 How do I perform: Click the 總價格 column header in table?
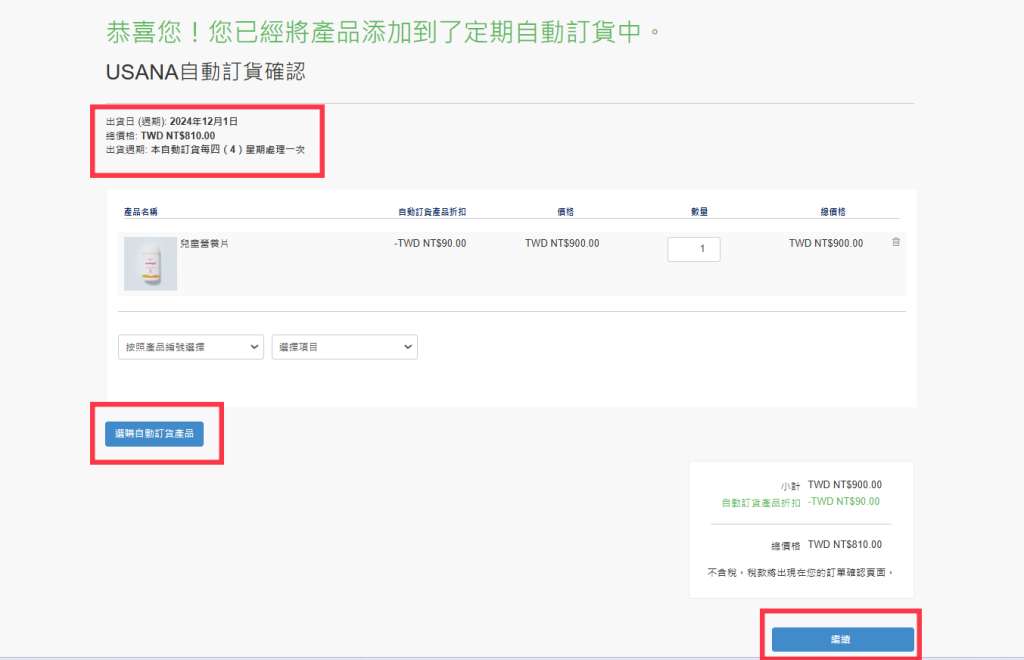(x=834, y=212)
